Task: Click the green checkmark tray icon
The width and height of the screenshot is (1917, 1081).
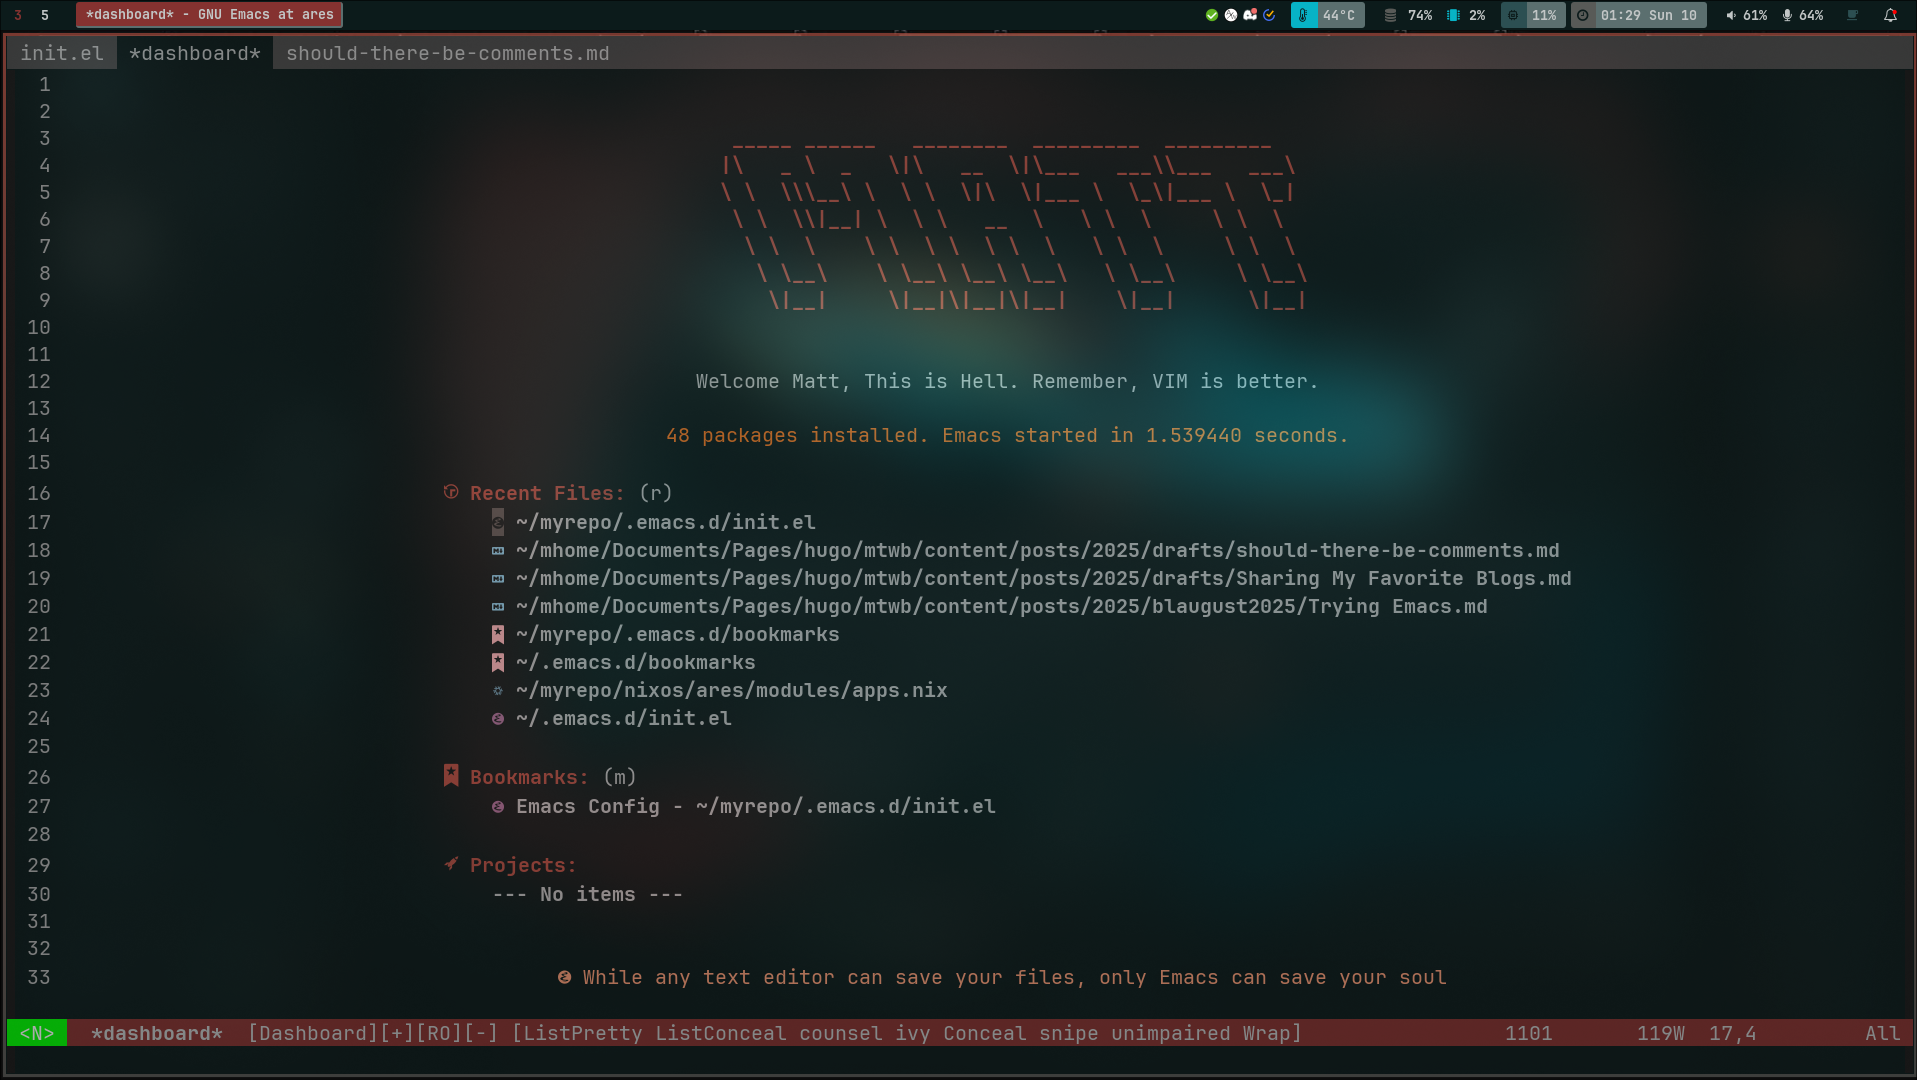Action: coord(1212,15)
